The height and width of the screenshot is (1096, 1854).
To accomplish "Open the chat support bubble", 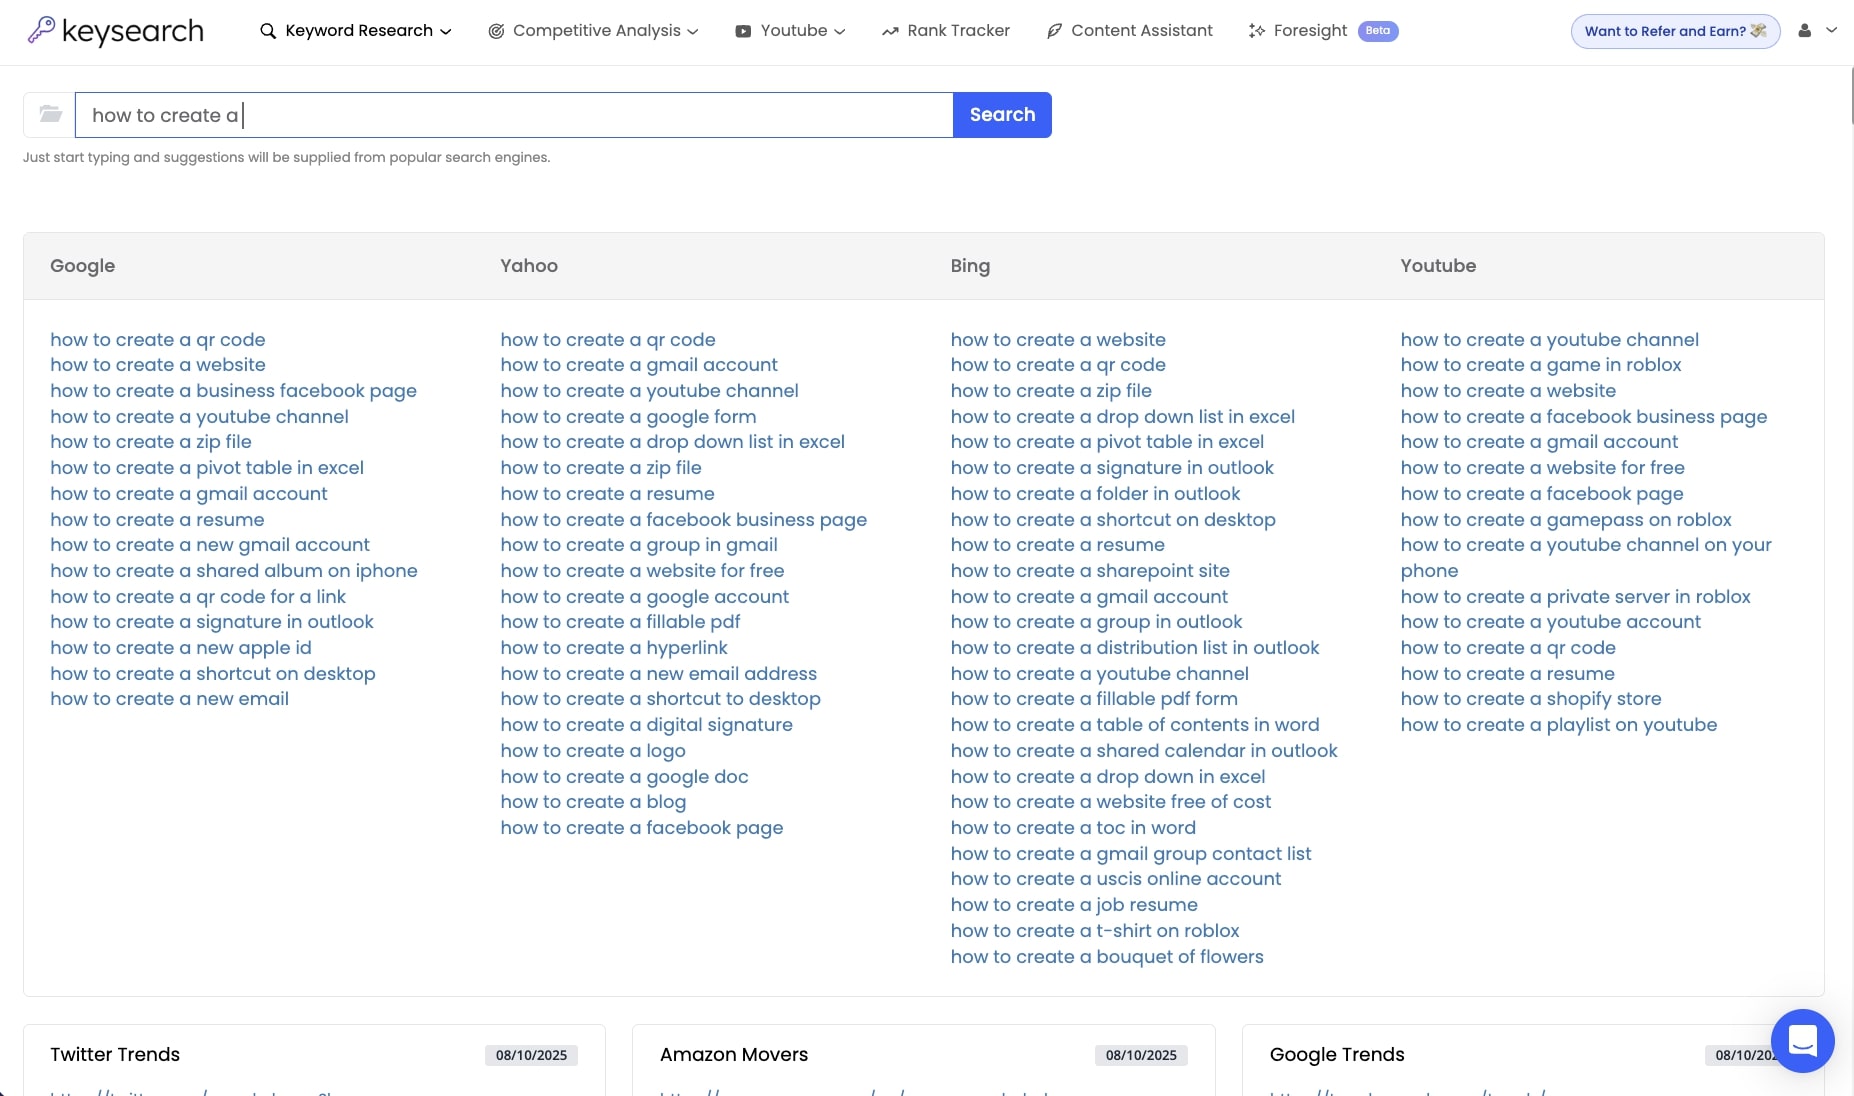I will pyautogui.click(x=1802, y=1041).
